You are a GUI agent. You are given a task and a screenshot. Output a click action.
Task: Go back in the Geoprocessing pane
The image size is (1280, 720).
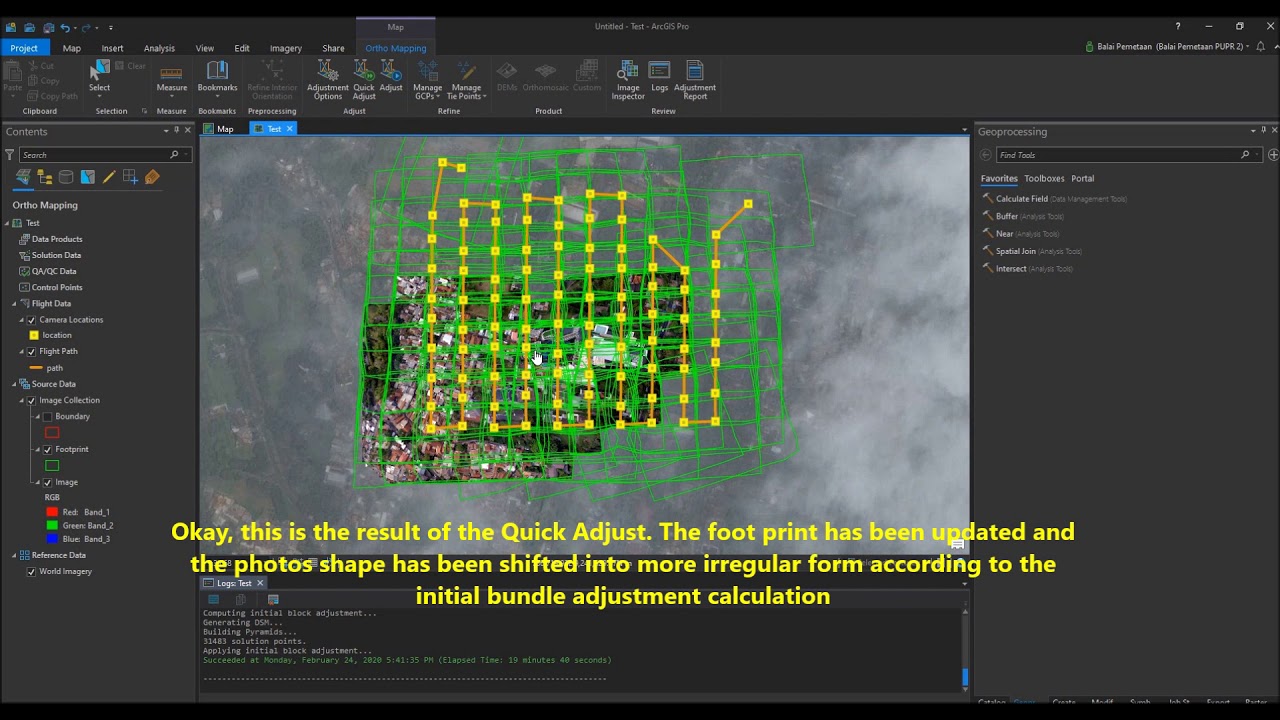click(x=985, y=155)
